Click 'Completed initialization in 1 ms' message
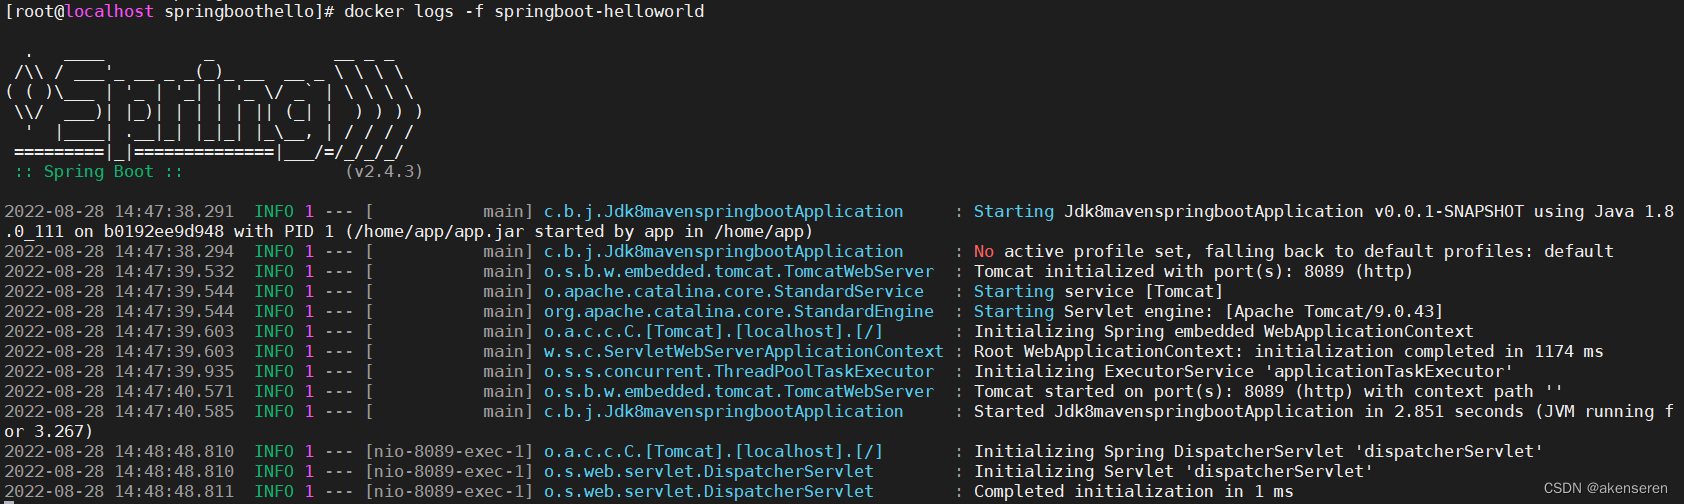The image size is (1684, 504). (x=1134, y=492)
